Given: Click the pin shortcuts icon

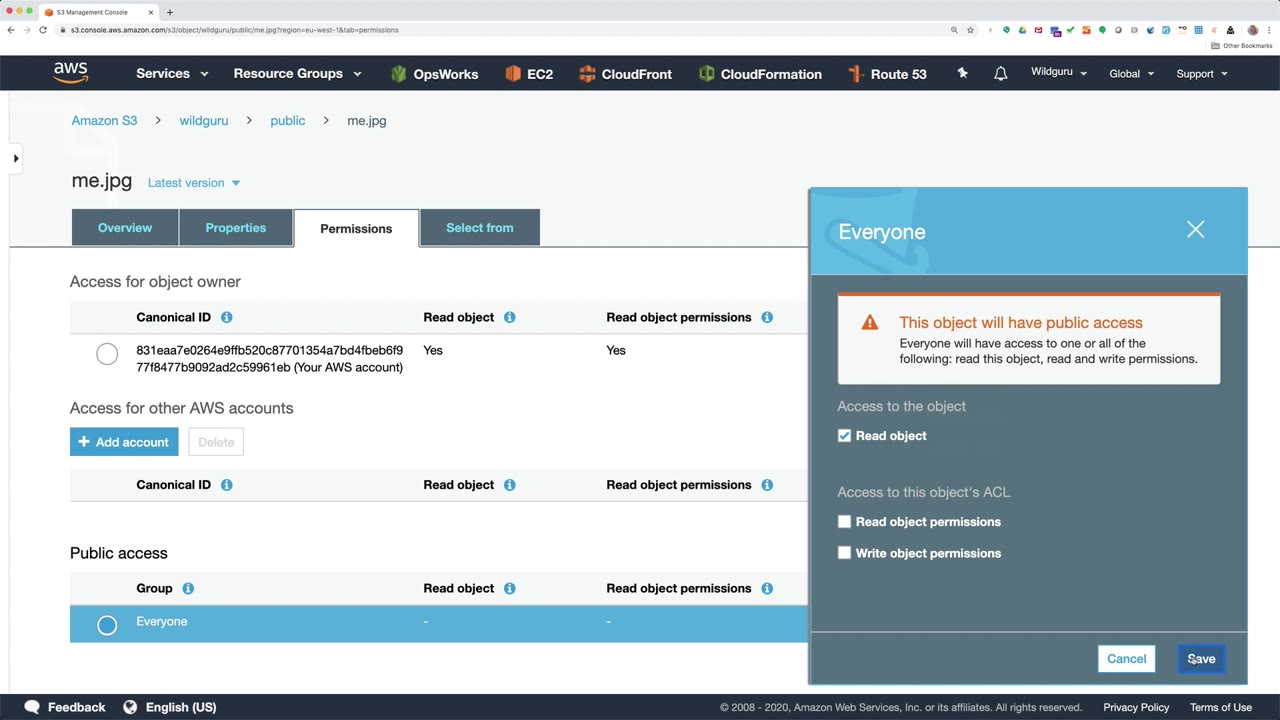Looking at the screenshot, I should point(962,73).
